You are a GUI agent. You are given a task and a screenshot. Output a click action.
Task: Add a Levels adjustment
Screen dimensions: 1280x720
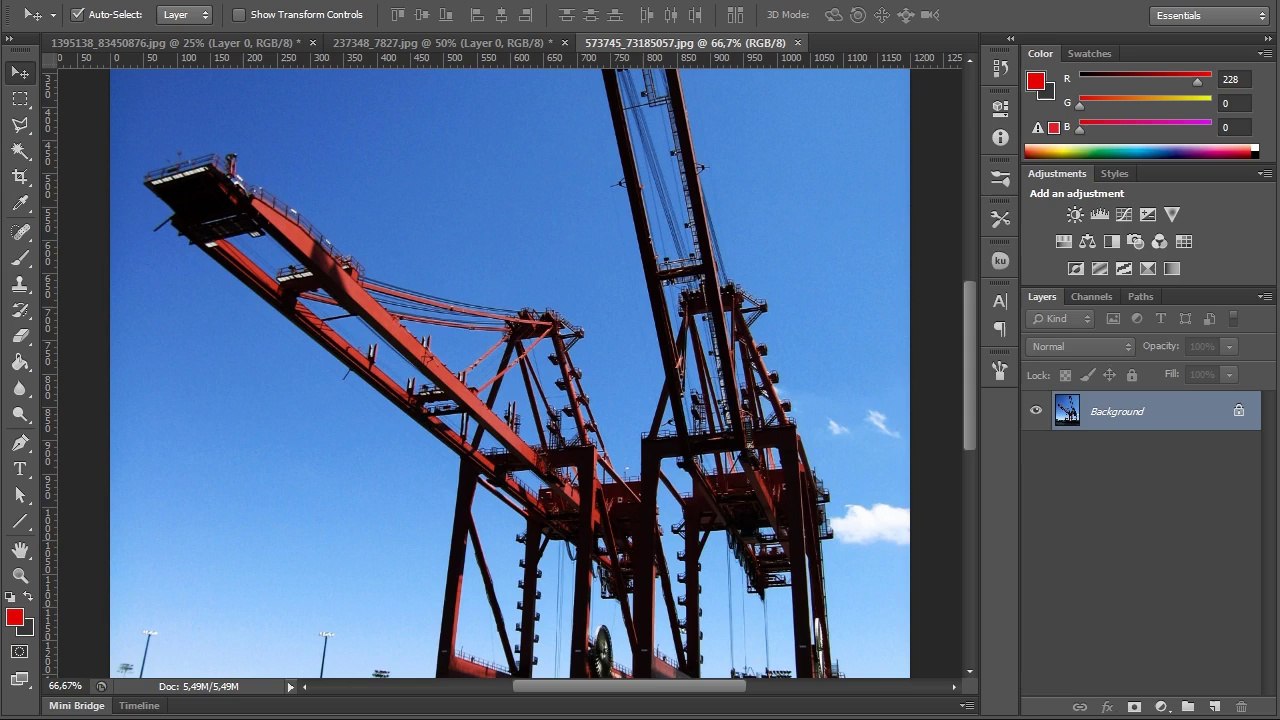pyautogui.click(x=1099, y=214)
